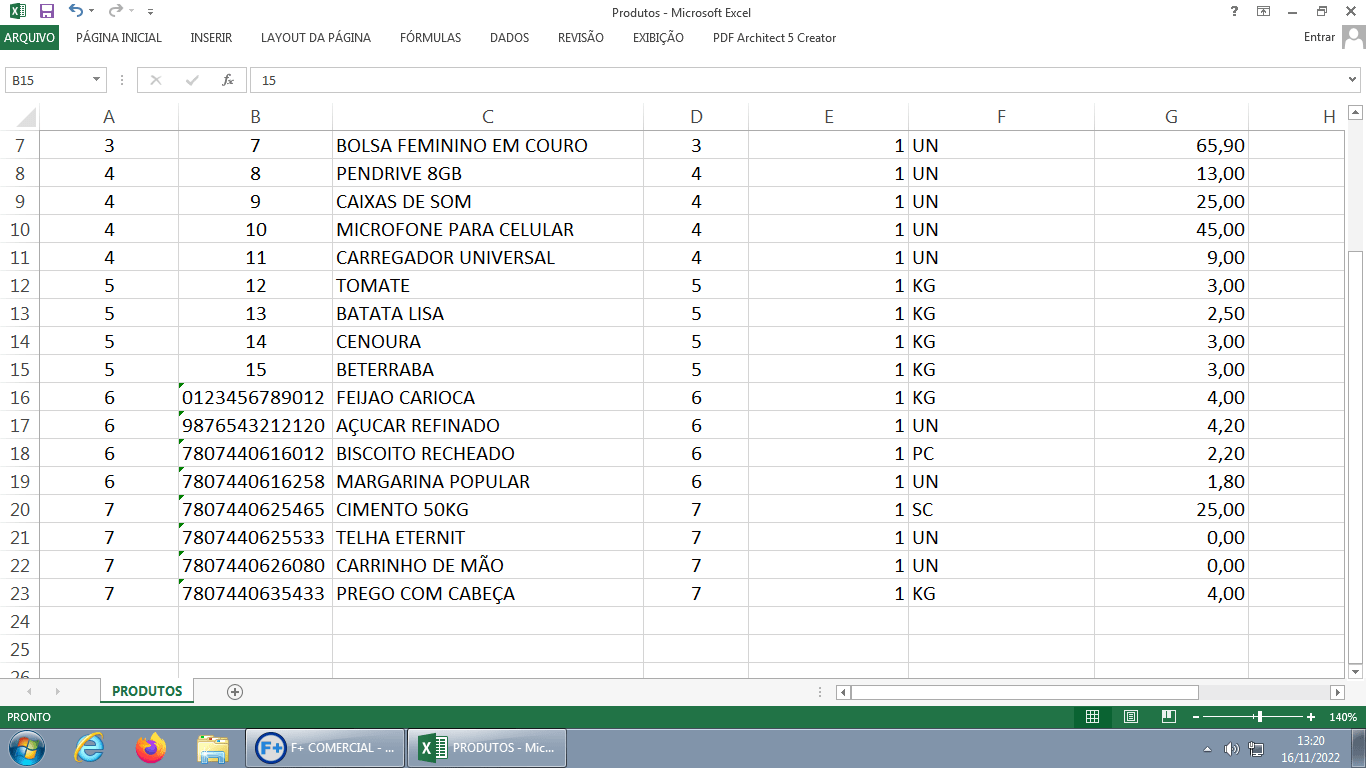The width and height of the screenshot is (1366, 768).
Task: Click cell PREGO COM CABEÇA
Action: click(488, 593)
